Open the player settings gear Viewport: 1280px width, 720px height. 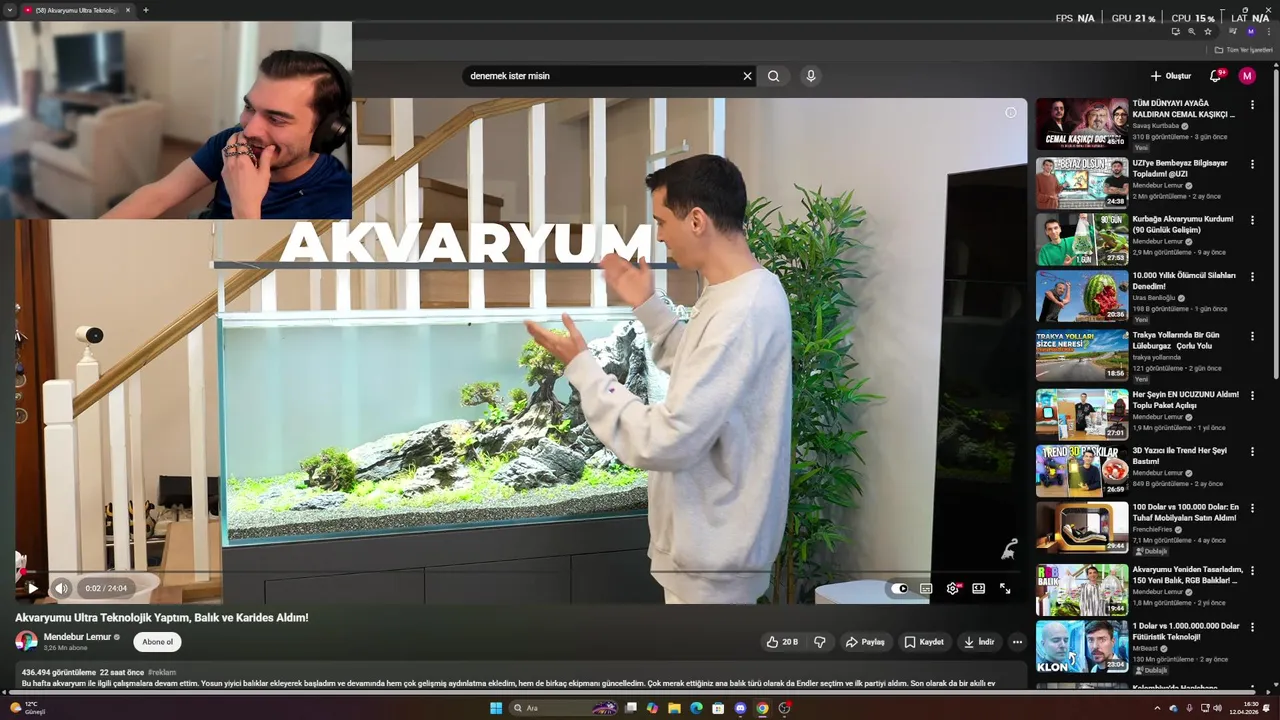pos(952,588)
